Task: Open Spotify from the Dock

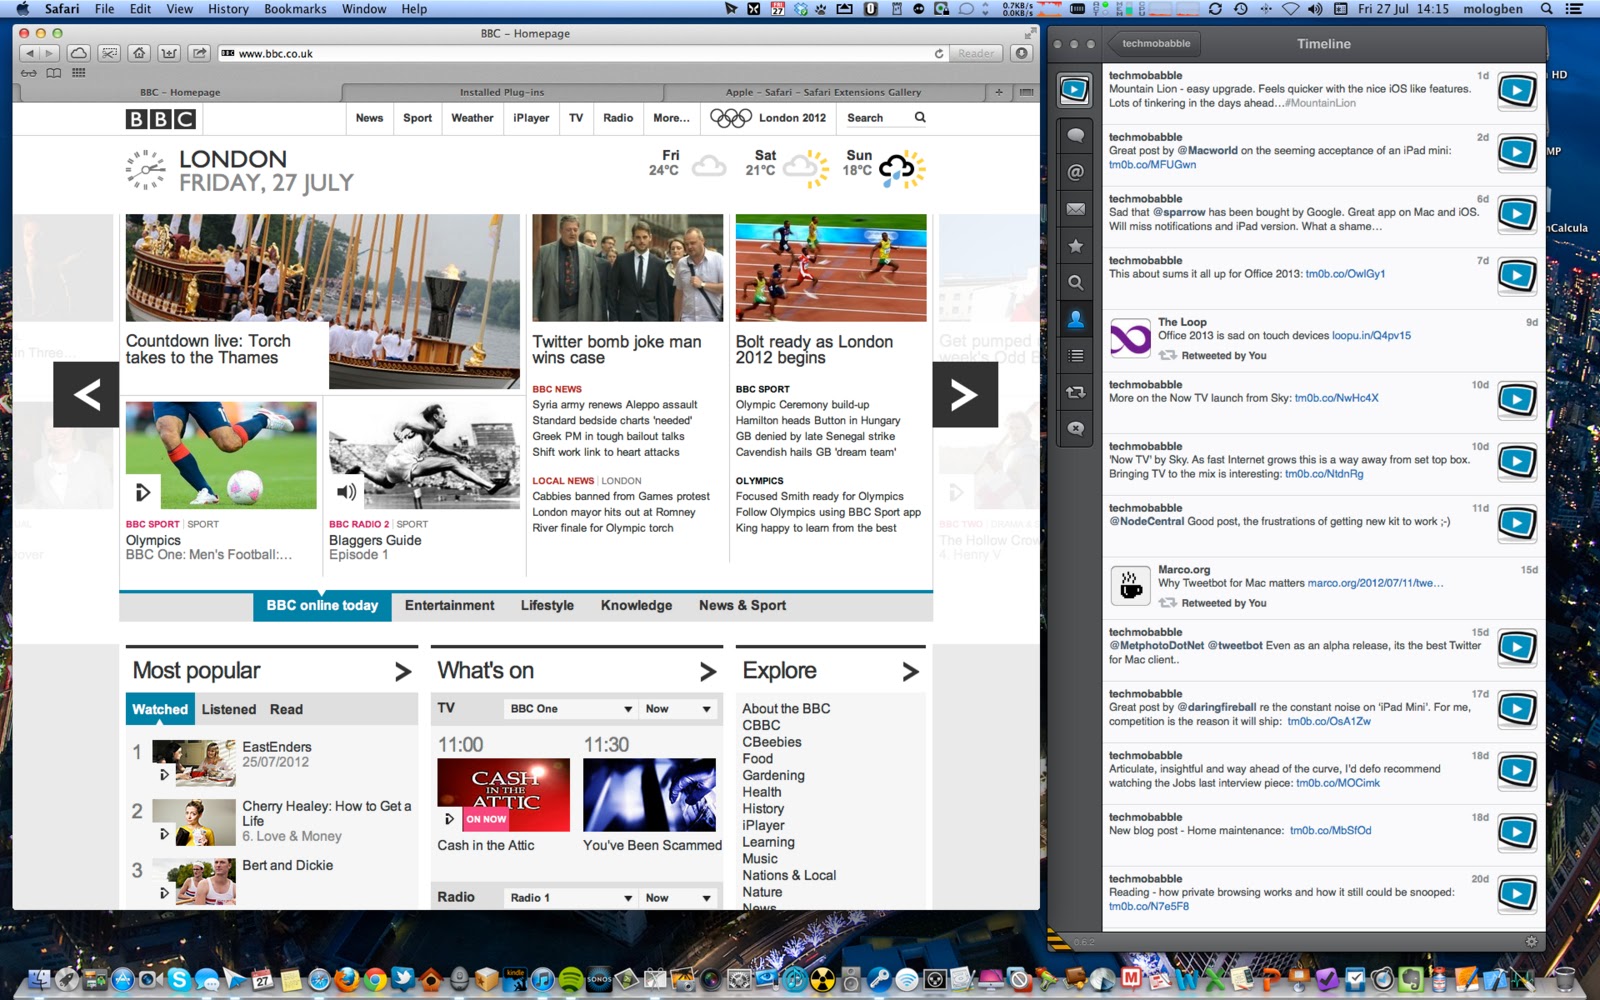Action: (x=571, y=979)
